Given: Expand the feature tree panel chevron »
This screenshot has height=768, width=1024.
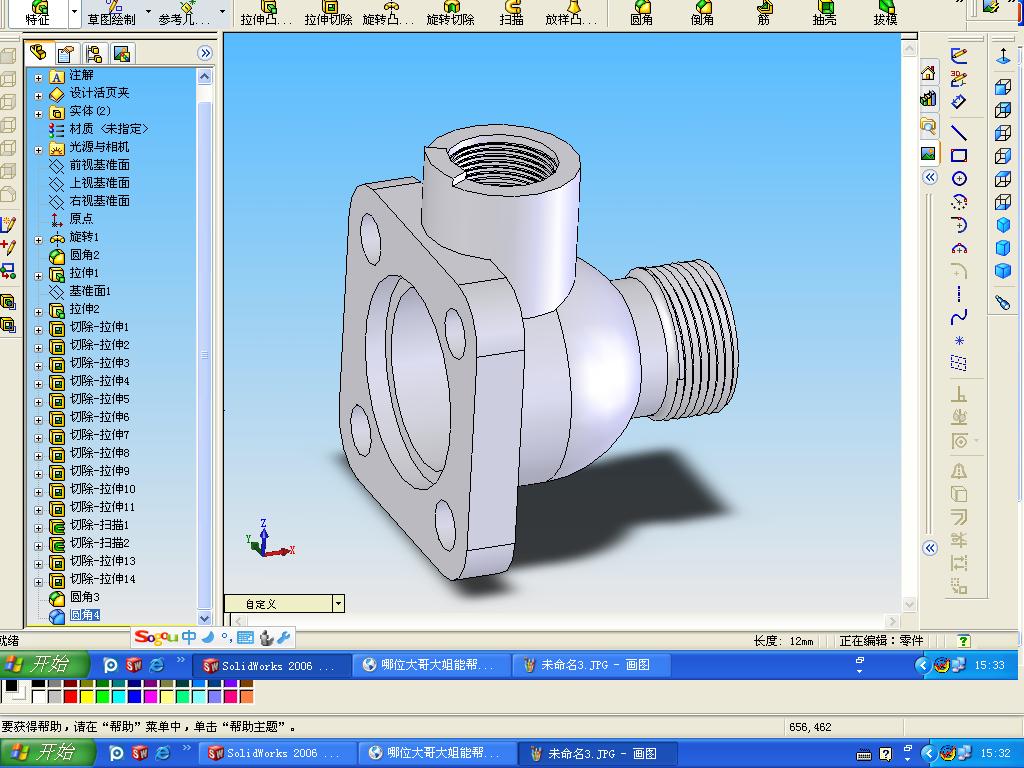Looking at the screenshot, I should [x=205, y=53].
